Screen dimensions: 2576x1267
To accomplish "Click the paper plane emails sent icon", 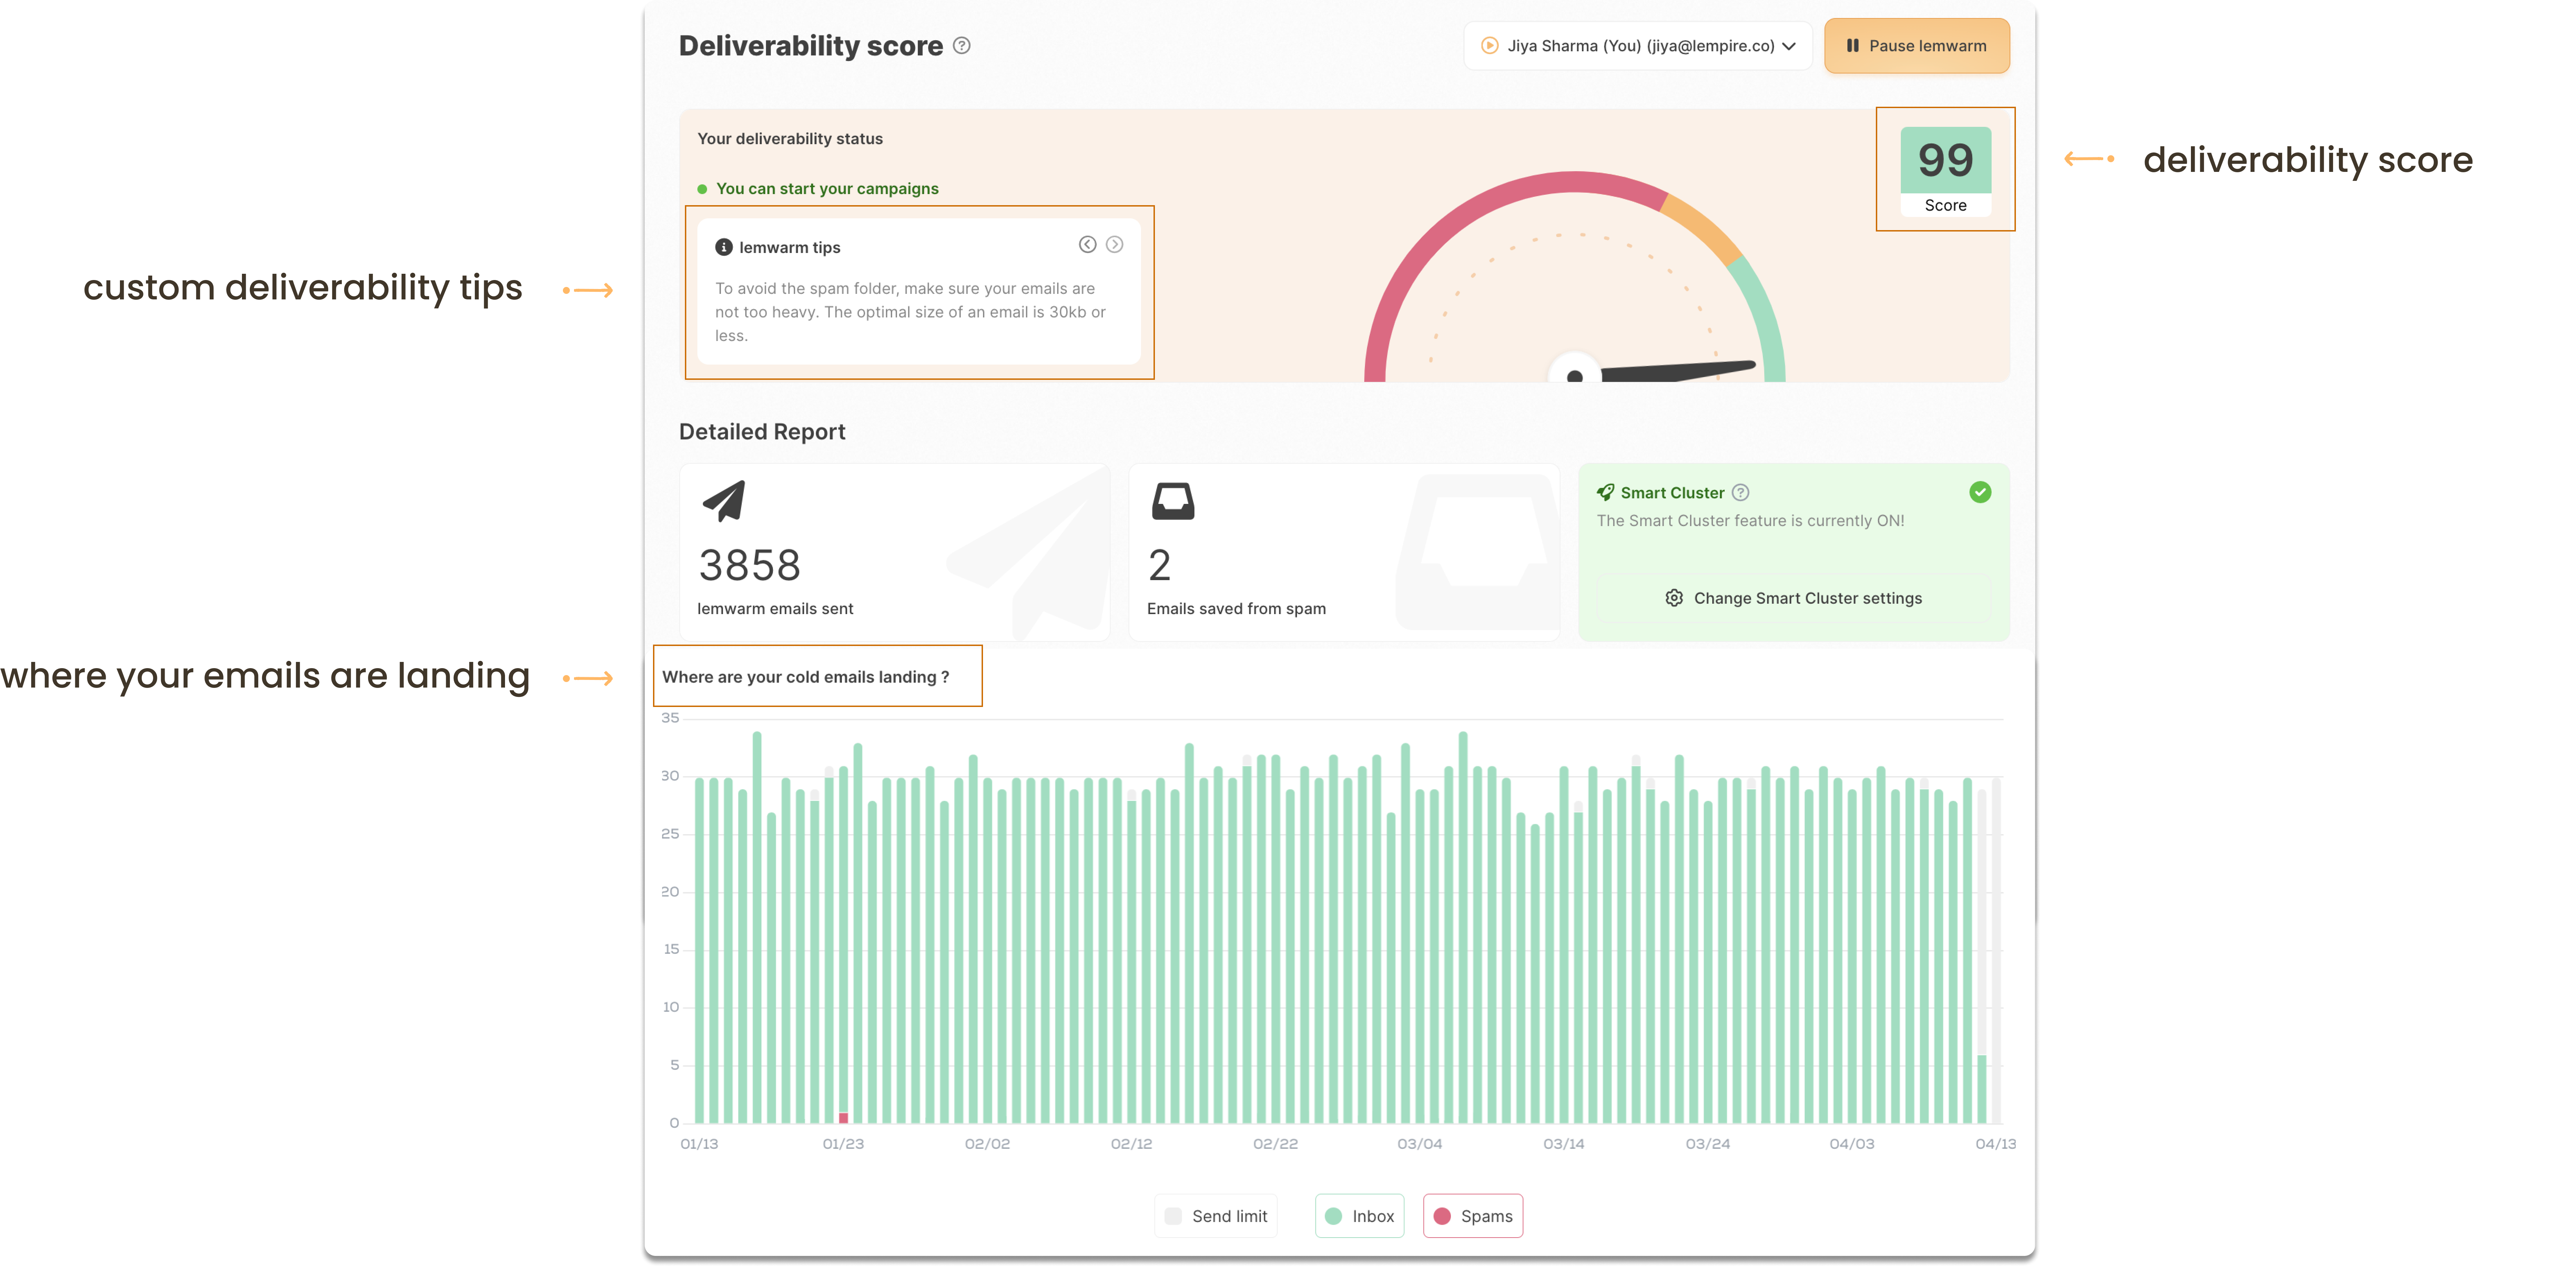I will (x=724, y=501).
